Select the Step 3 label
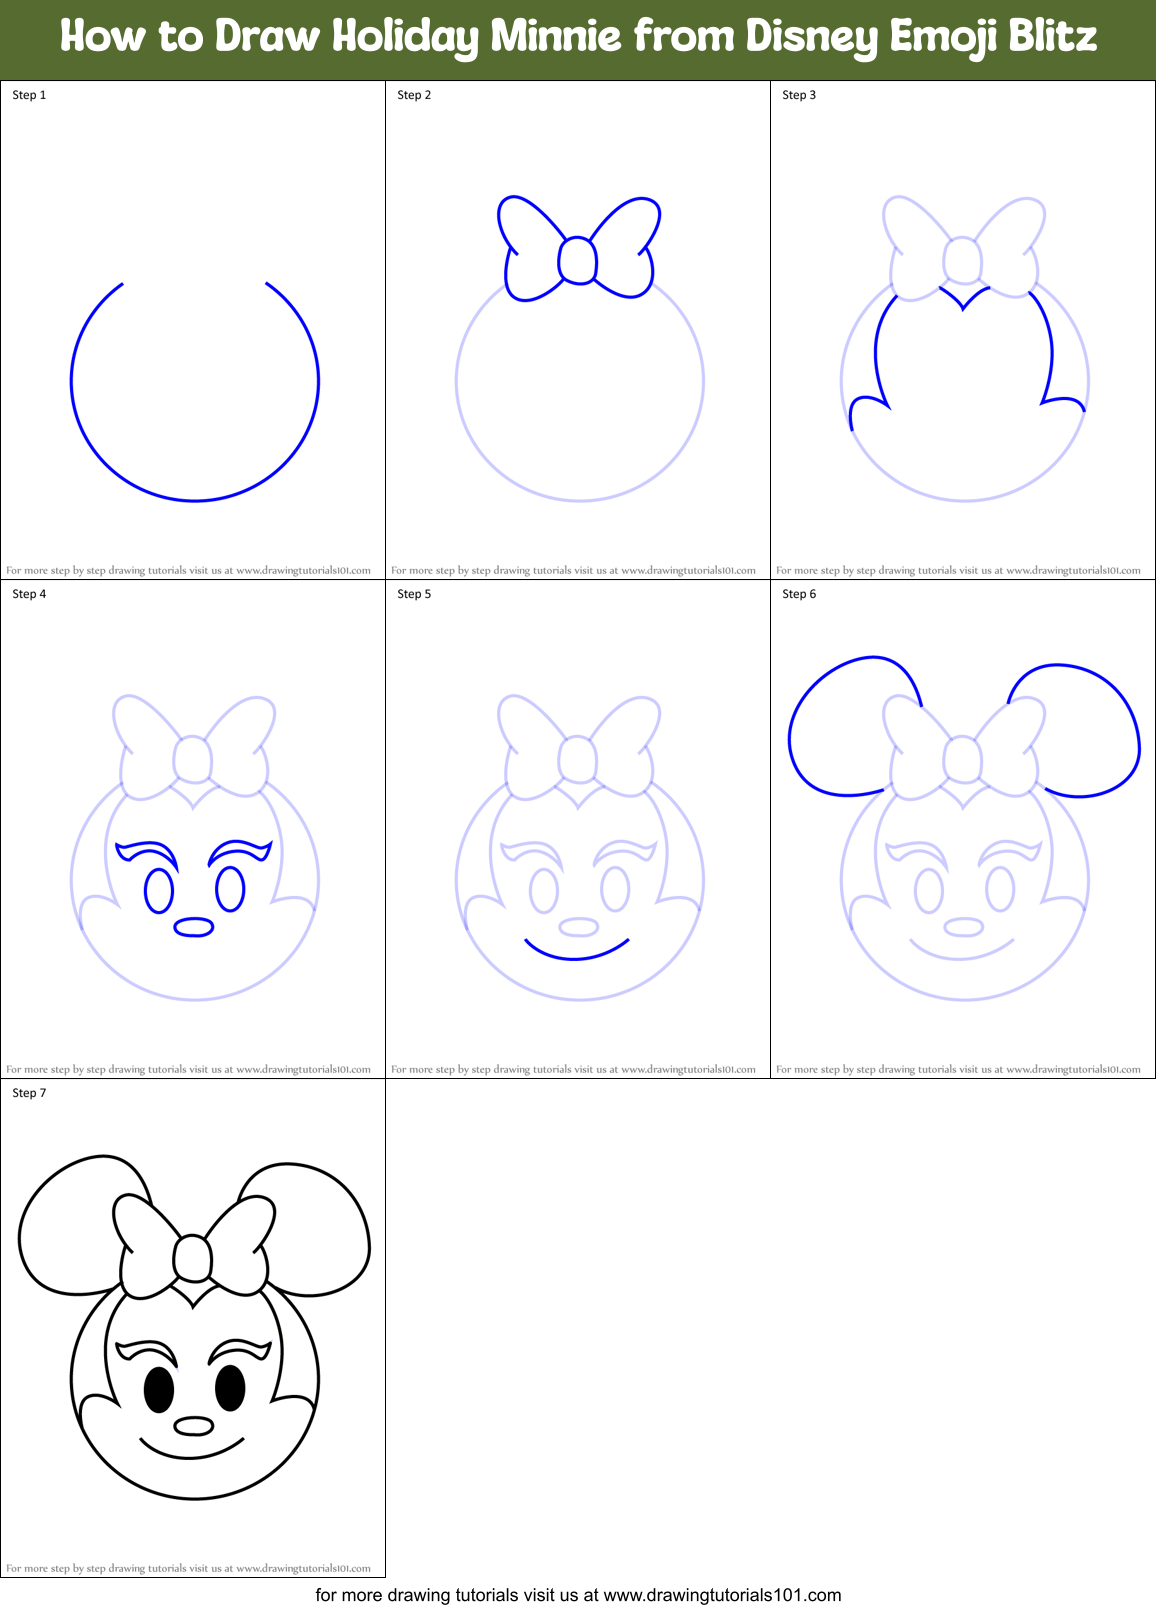Viewport: 1156px width, 1608px height. (799, 95)
